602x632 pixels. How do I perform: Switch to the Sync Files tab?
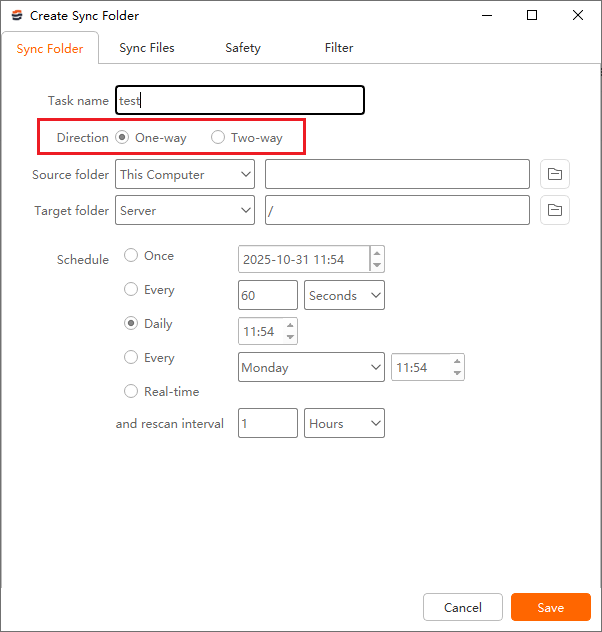[147, 48]
